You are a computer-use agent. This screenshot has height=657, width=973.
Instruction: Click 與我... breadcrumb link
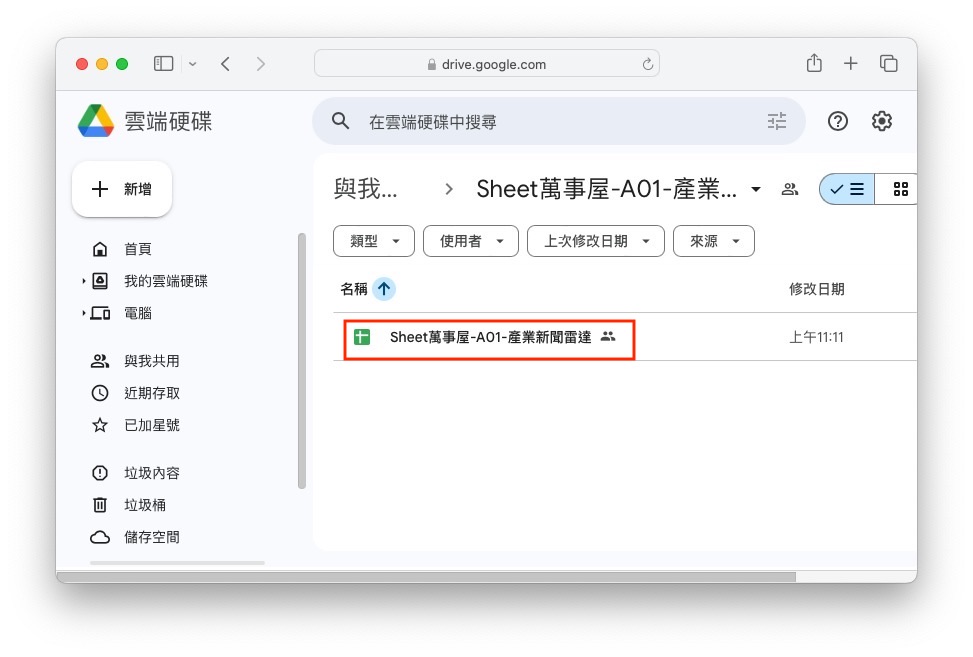click(365, 189)
